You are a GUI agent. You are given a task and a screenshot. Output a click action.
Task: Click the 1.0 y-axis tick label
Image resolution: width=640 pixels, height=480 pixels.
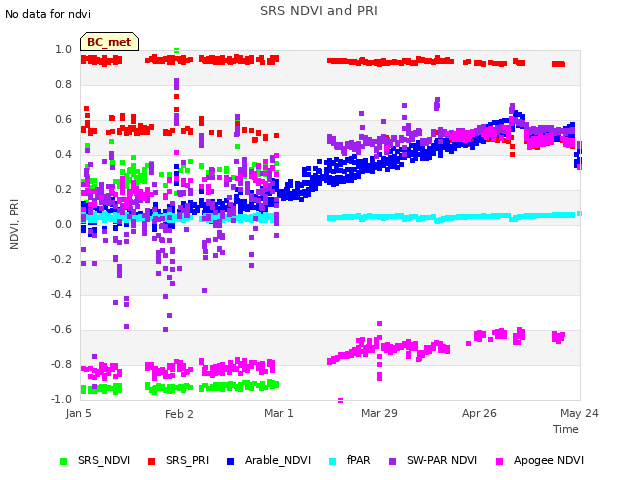click(x=63, y=49)
